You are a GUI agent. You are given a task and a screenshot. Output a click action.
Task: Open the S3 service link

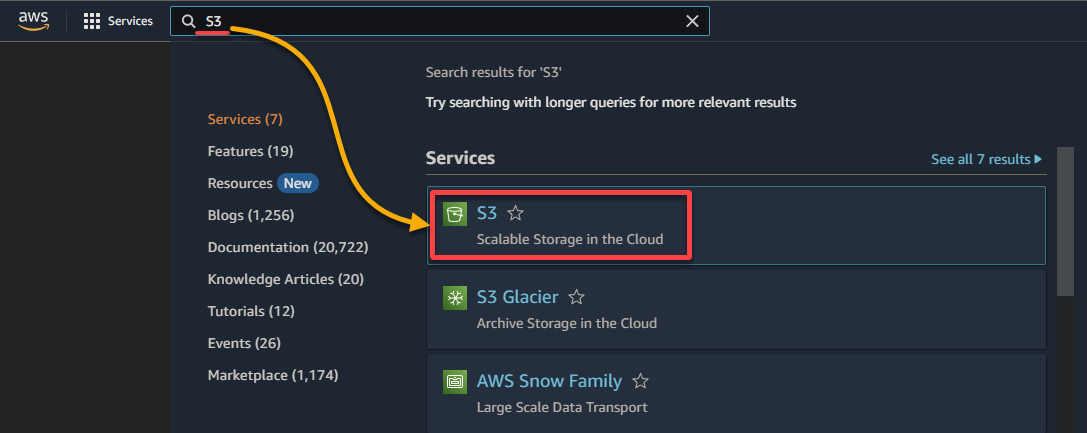(487, 213)
